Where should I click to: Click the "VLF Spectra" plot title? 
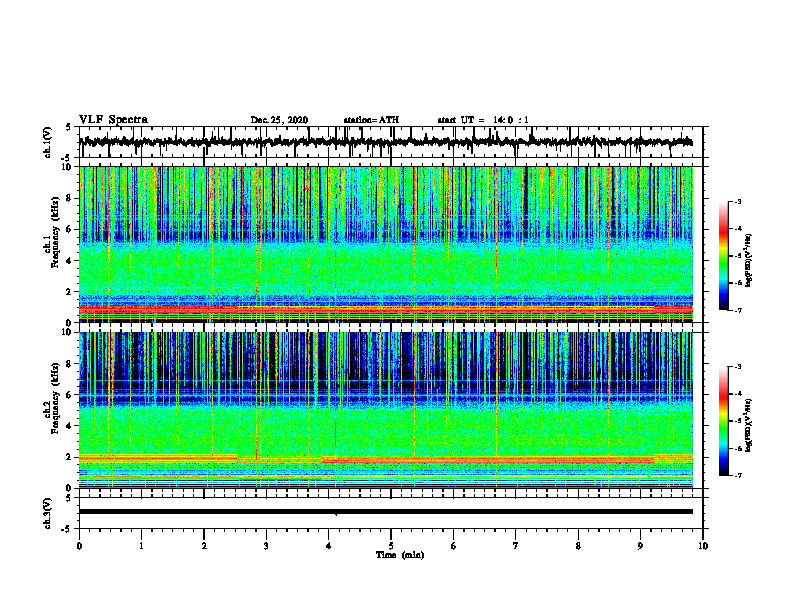[x=113, y=120]
